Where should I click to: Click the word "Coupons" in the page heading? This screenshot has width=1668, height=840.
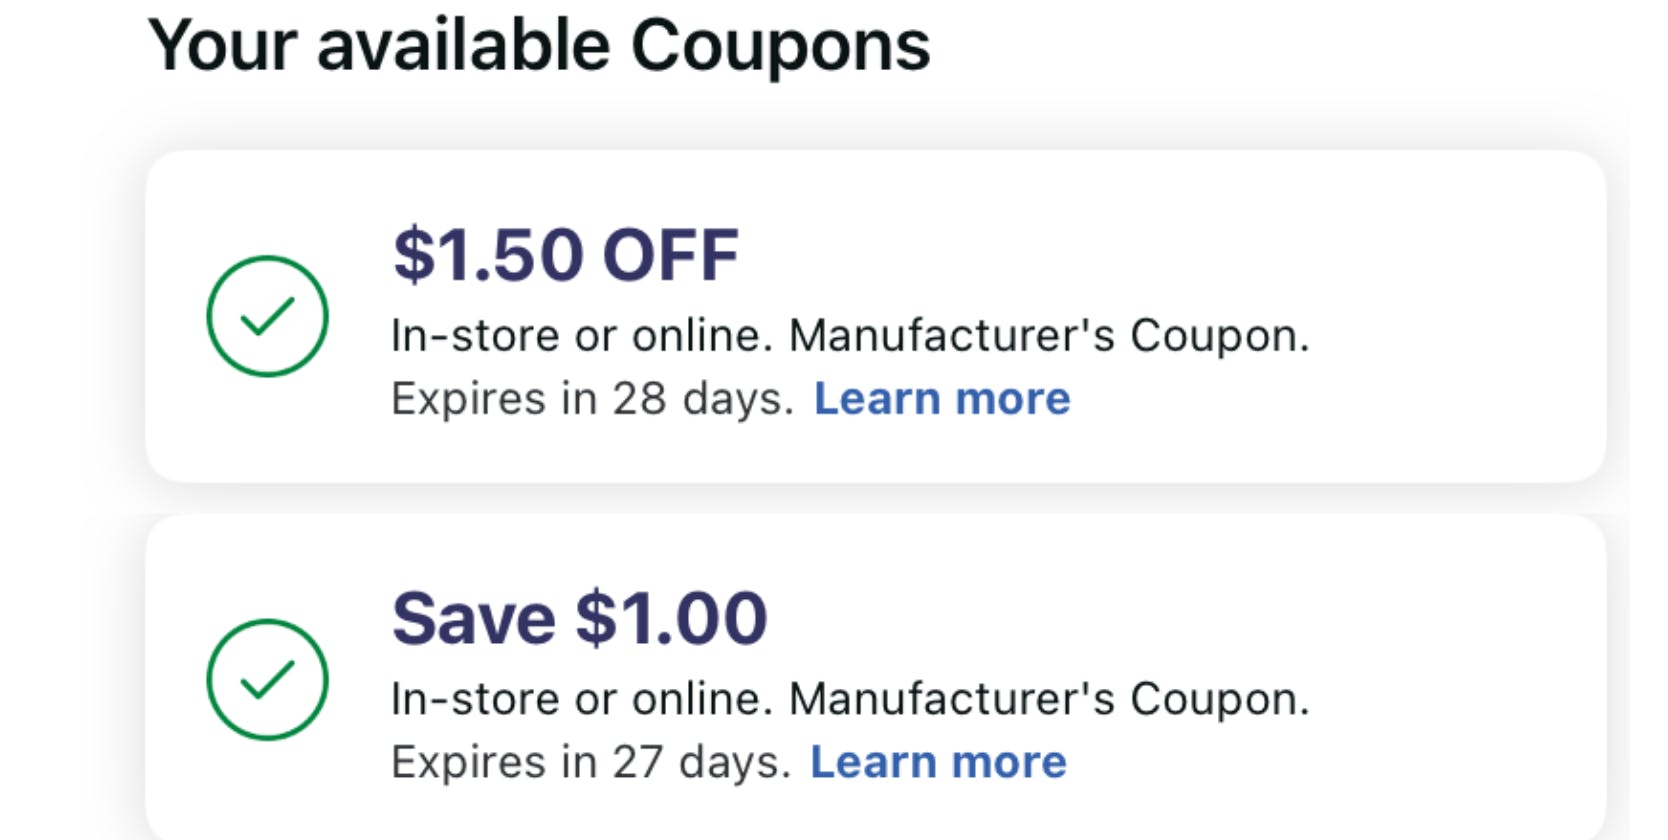click(x=781, y=46)
